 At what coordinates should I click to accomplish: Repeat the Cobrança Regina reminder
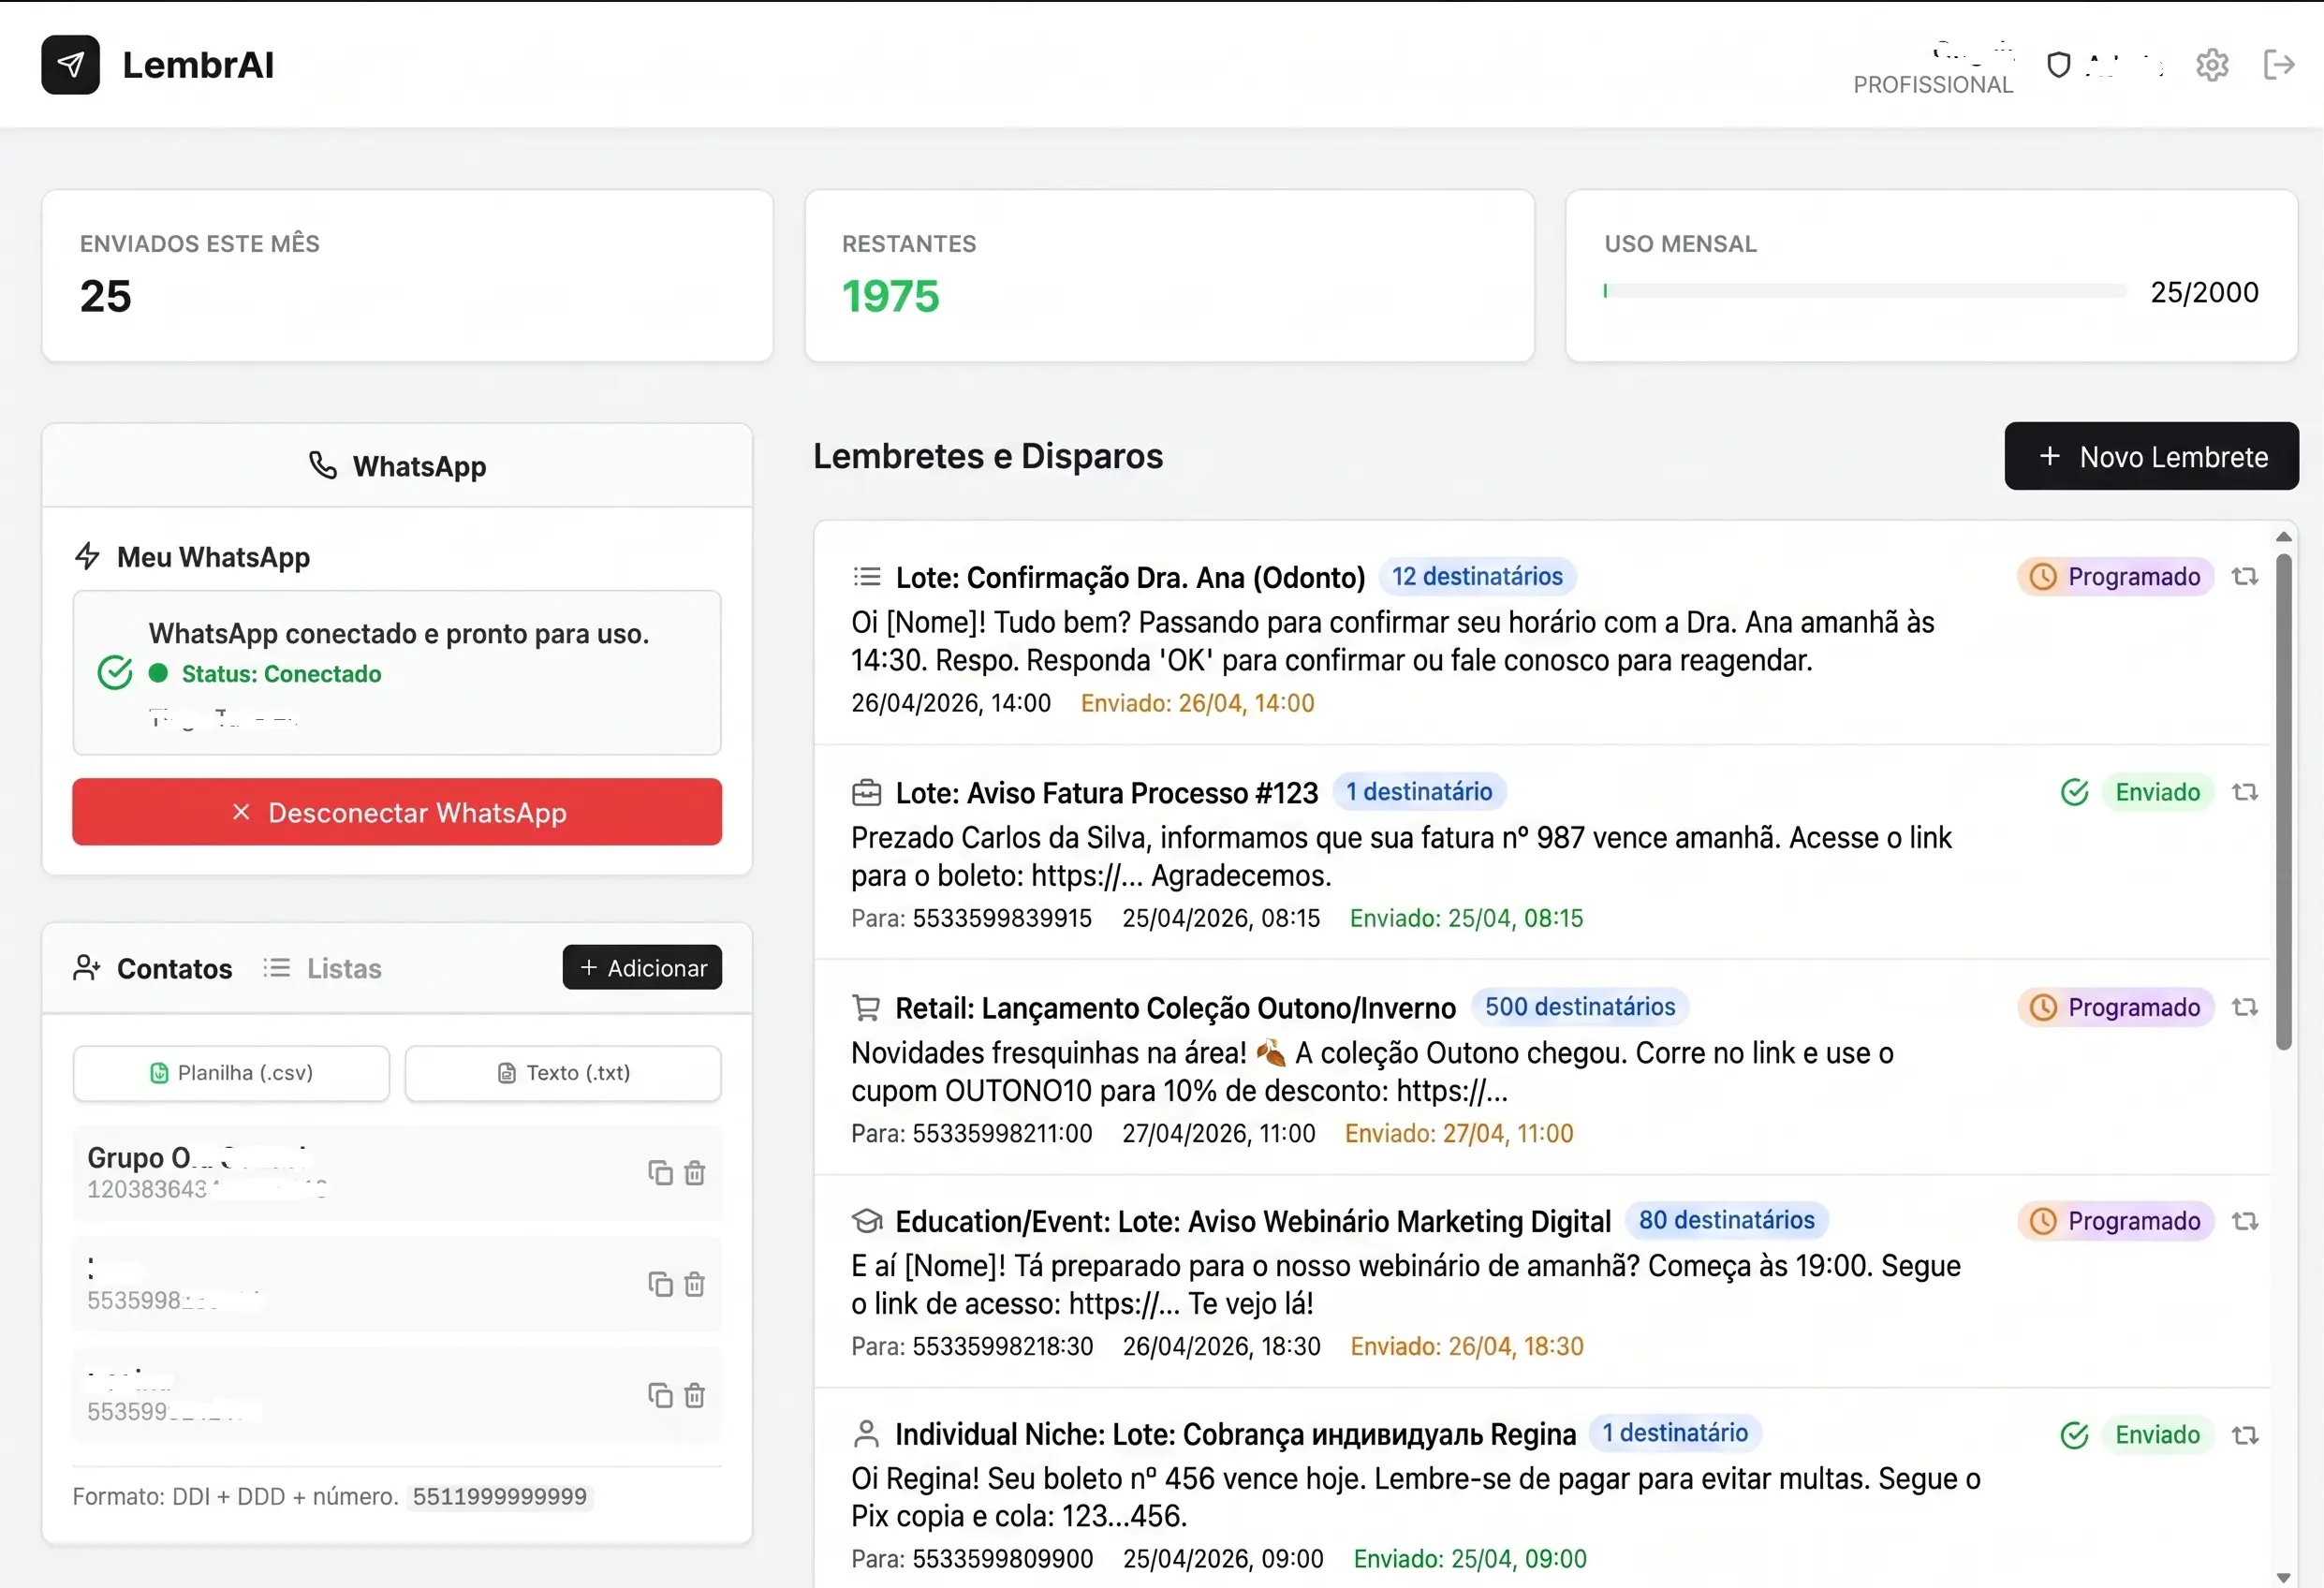pos(2245,1435)
